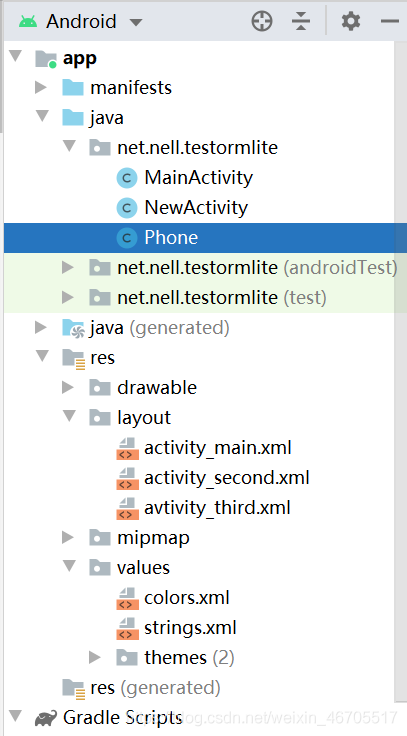Click the colors.xml file icon
The height and width of the screenshot is (736, 407).
pos(127,598)
